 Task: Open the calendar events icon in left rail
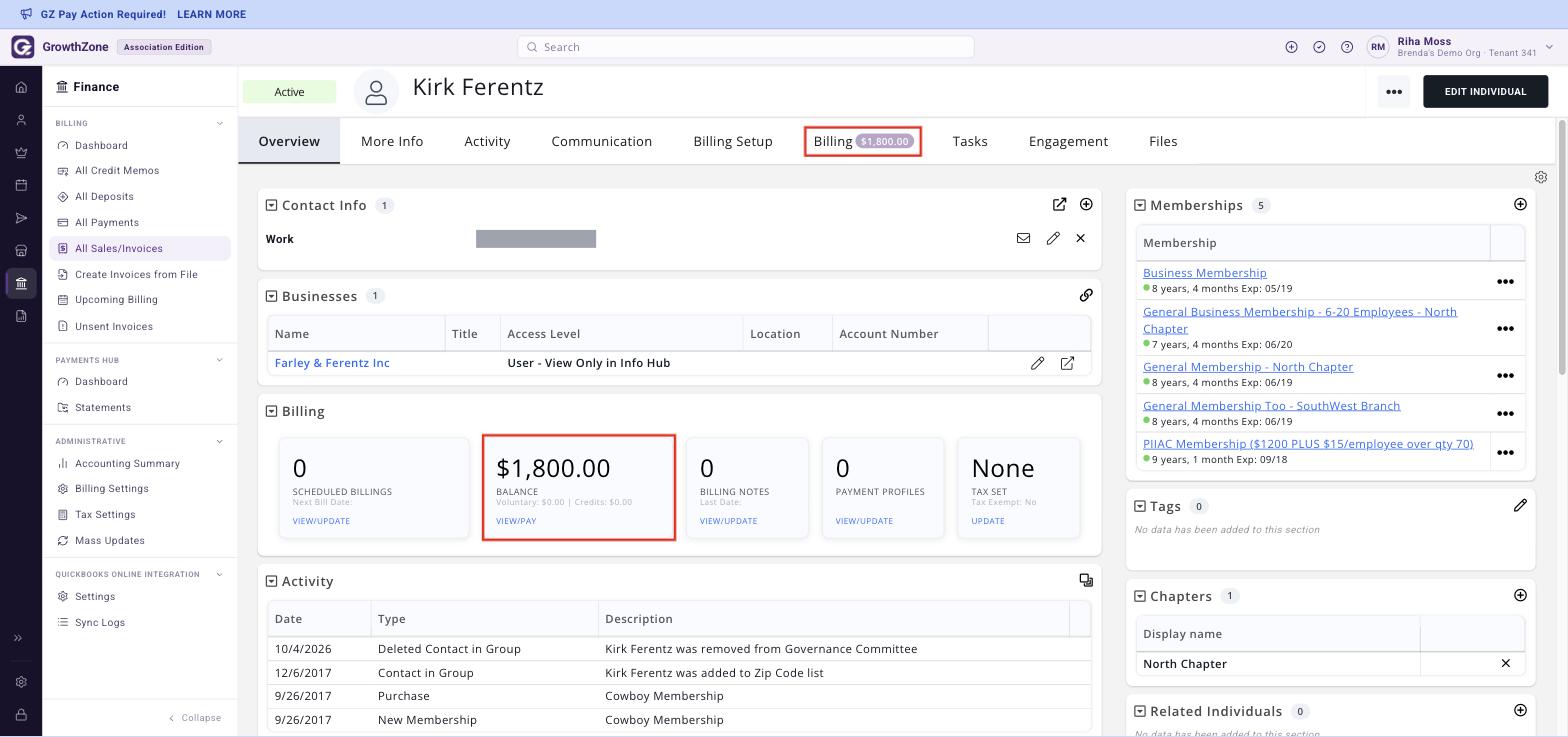21,185
